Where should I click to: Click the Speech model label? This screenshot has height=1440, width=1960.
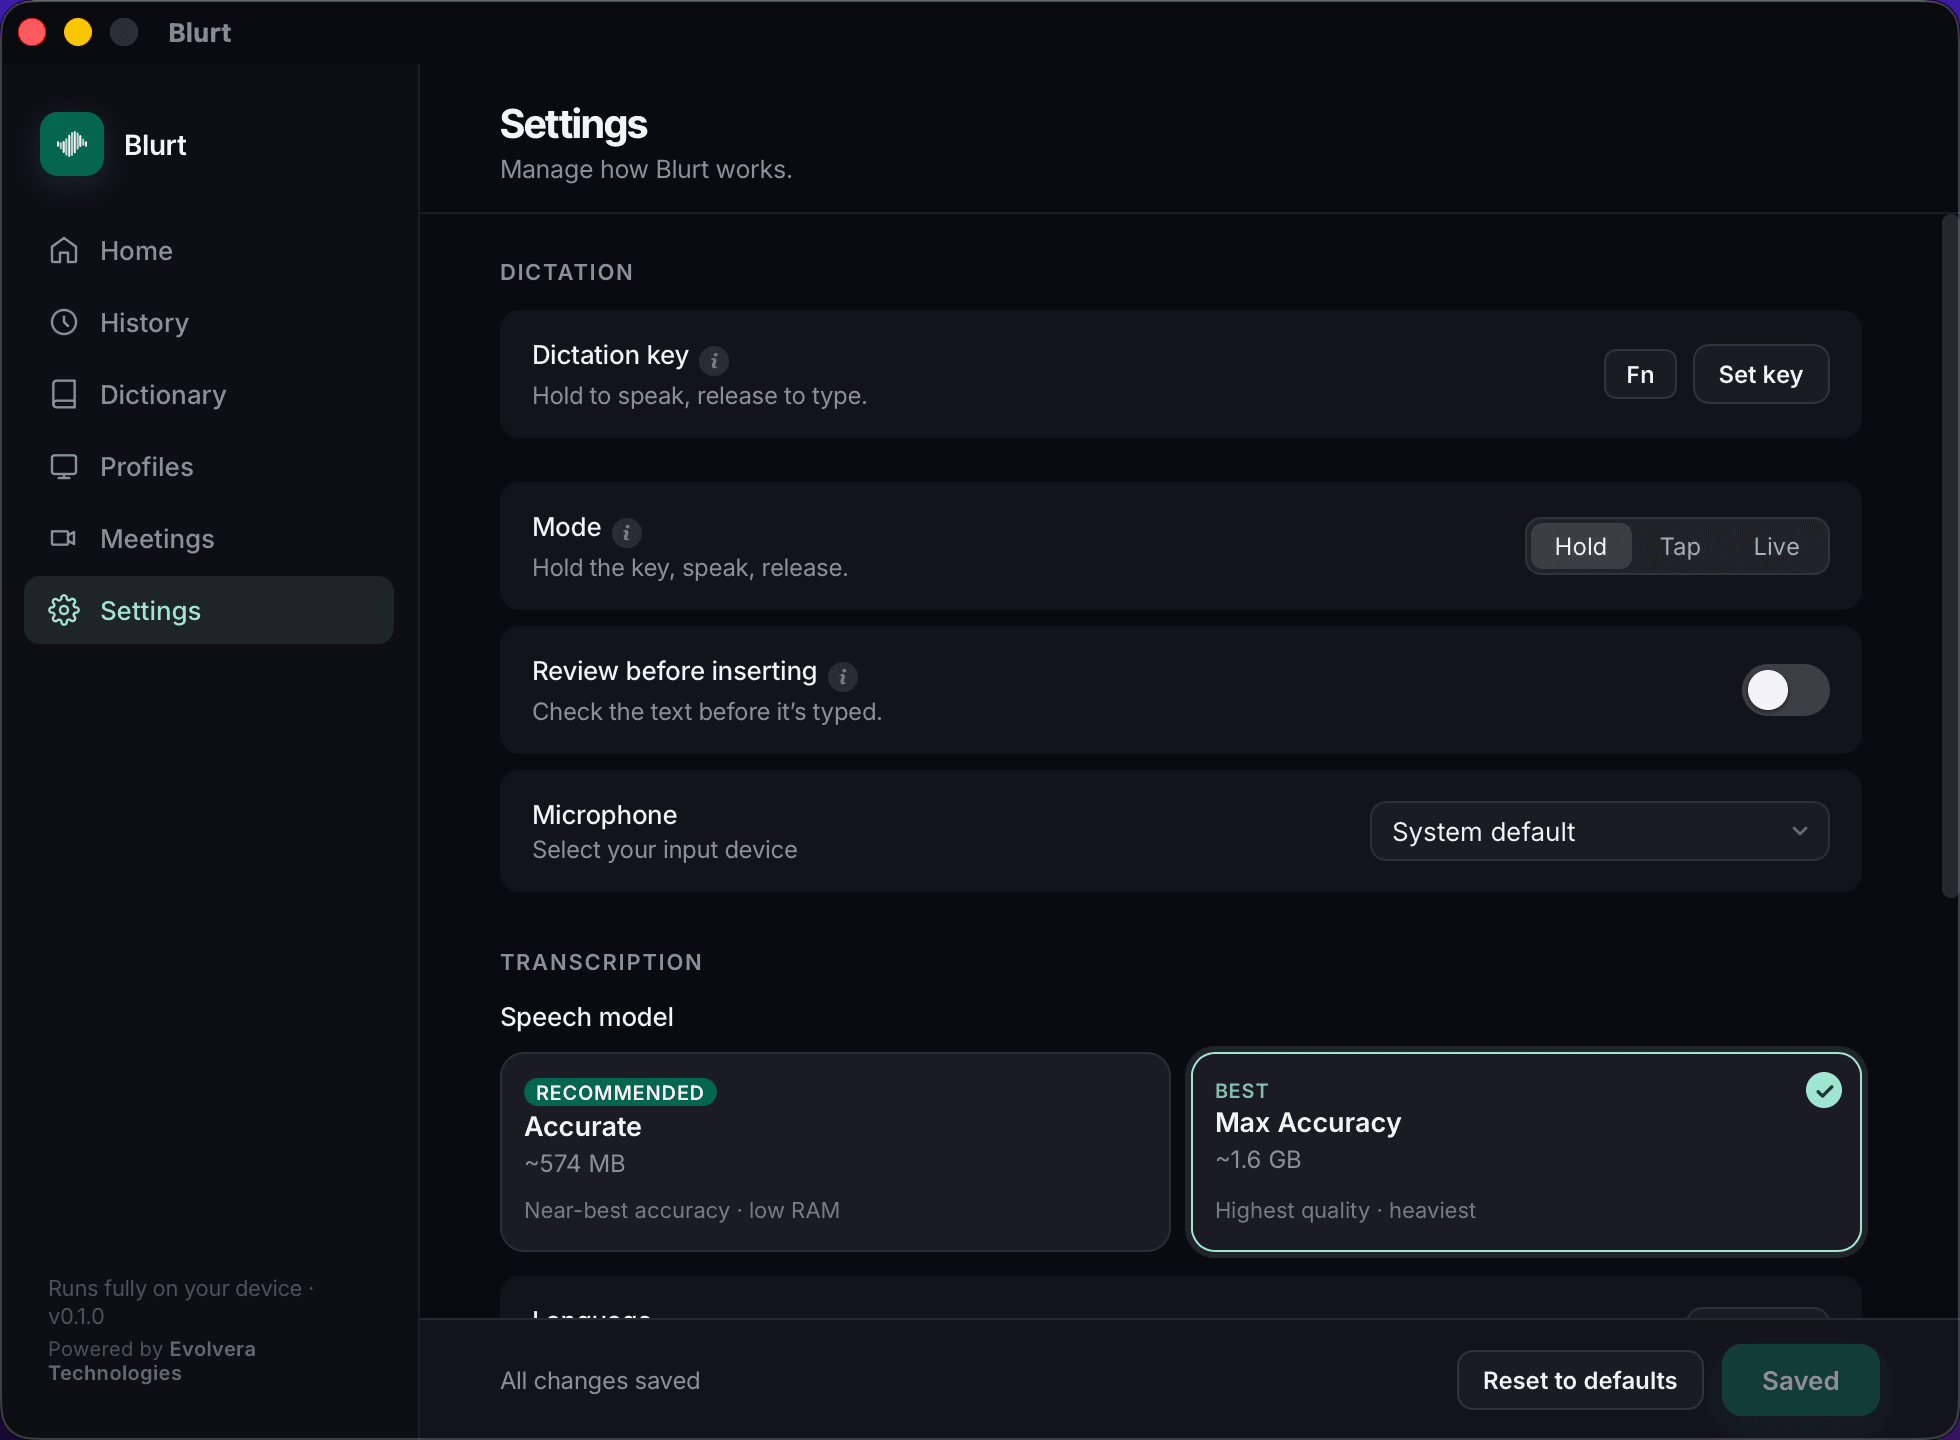(x=587, y=1017)
